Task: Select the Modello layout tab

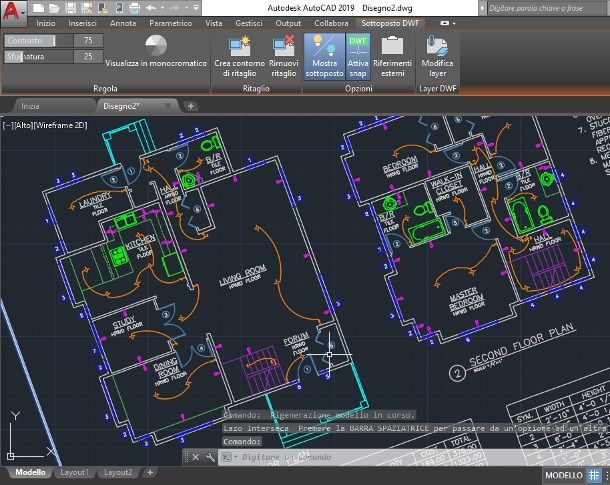Action: pyautogui.click(x=30, y=472)
